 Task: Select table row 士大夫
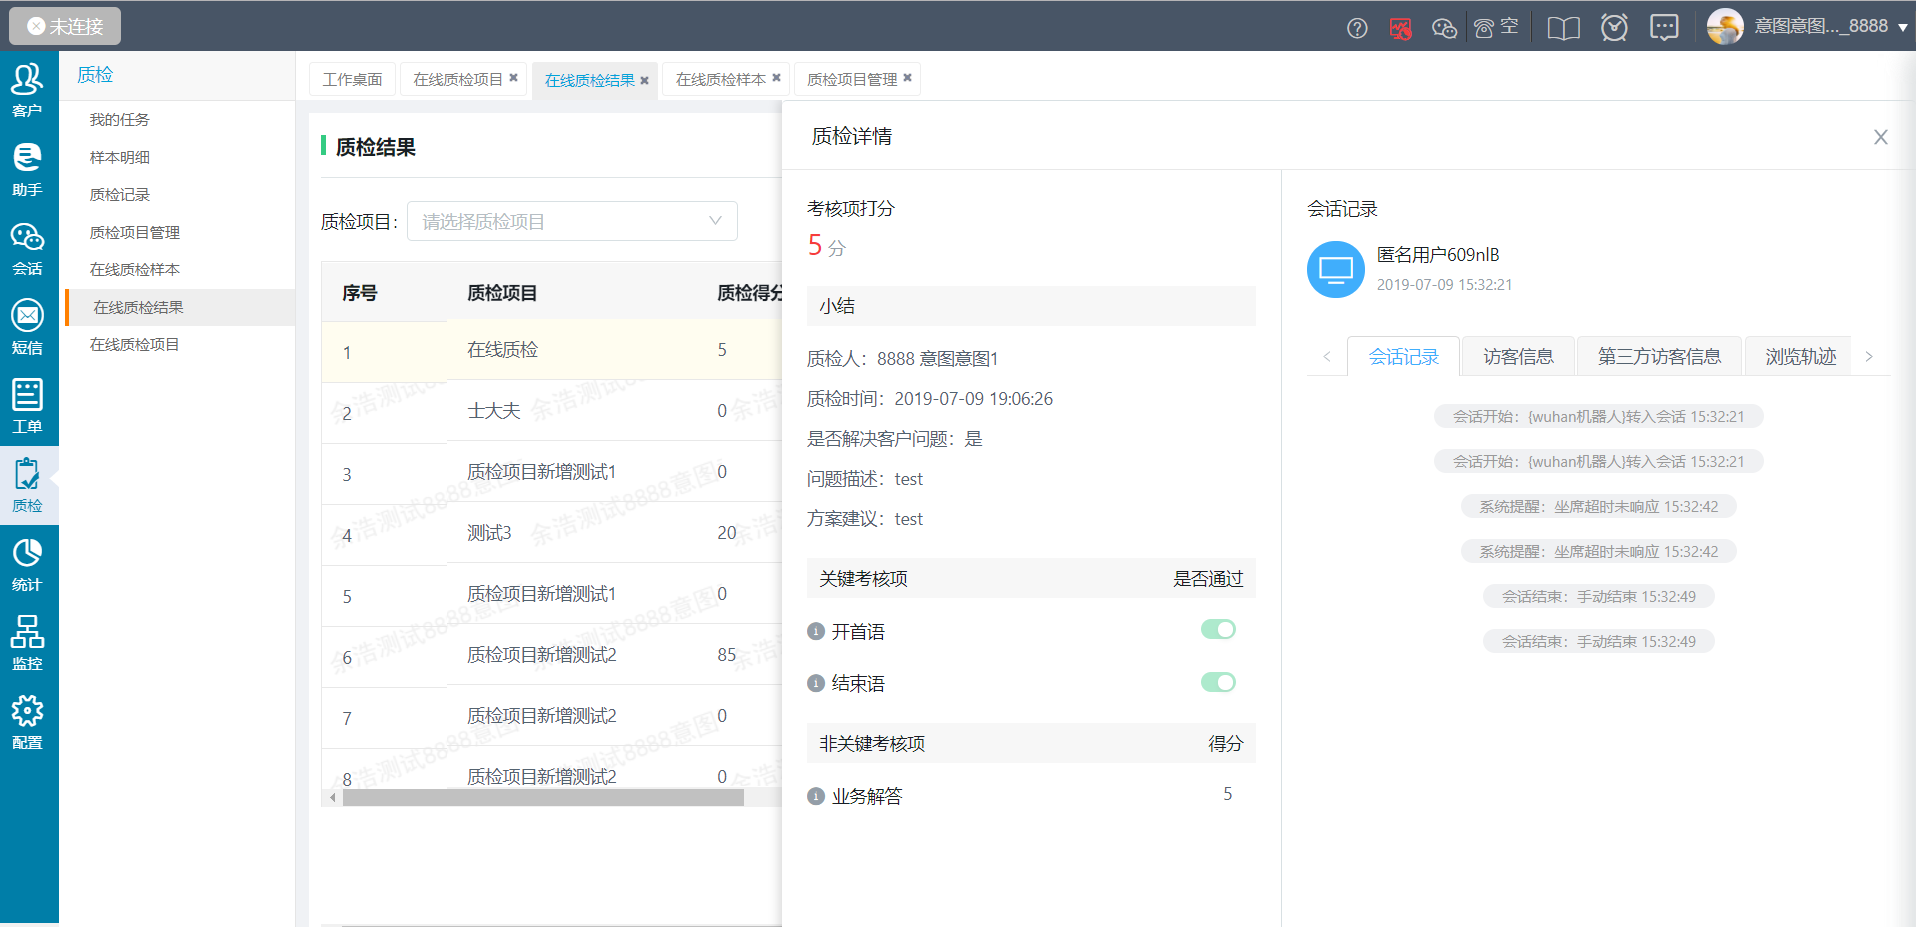(552, 411)
